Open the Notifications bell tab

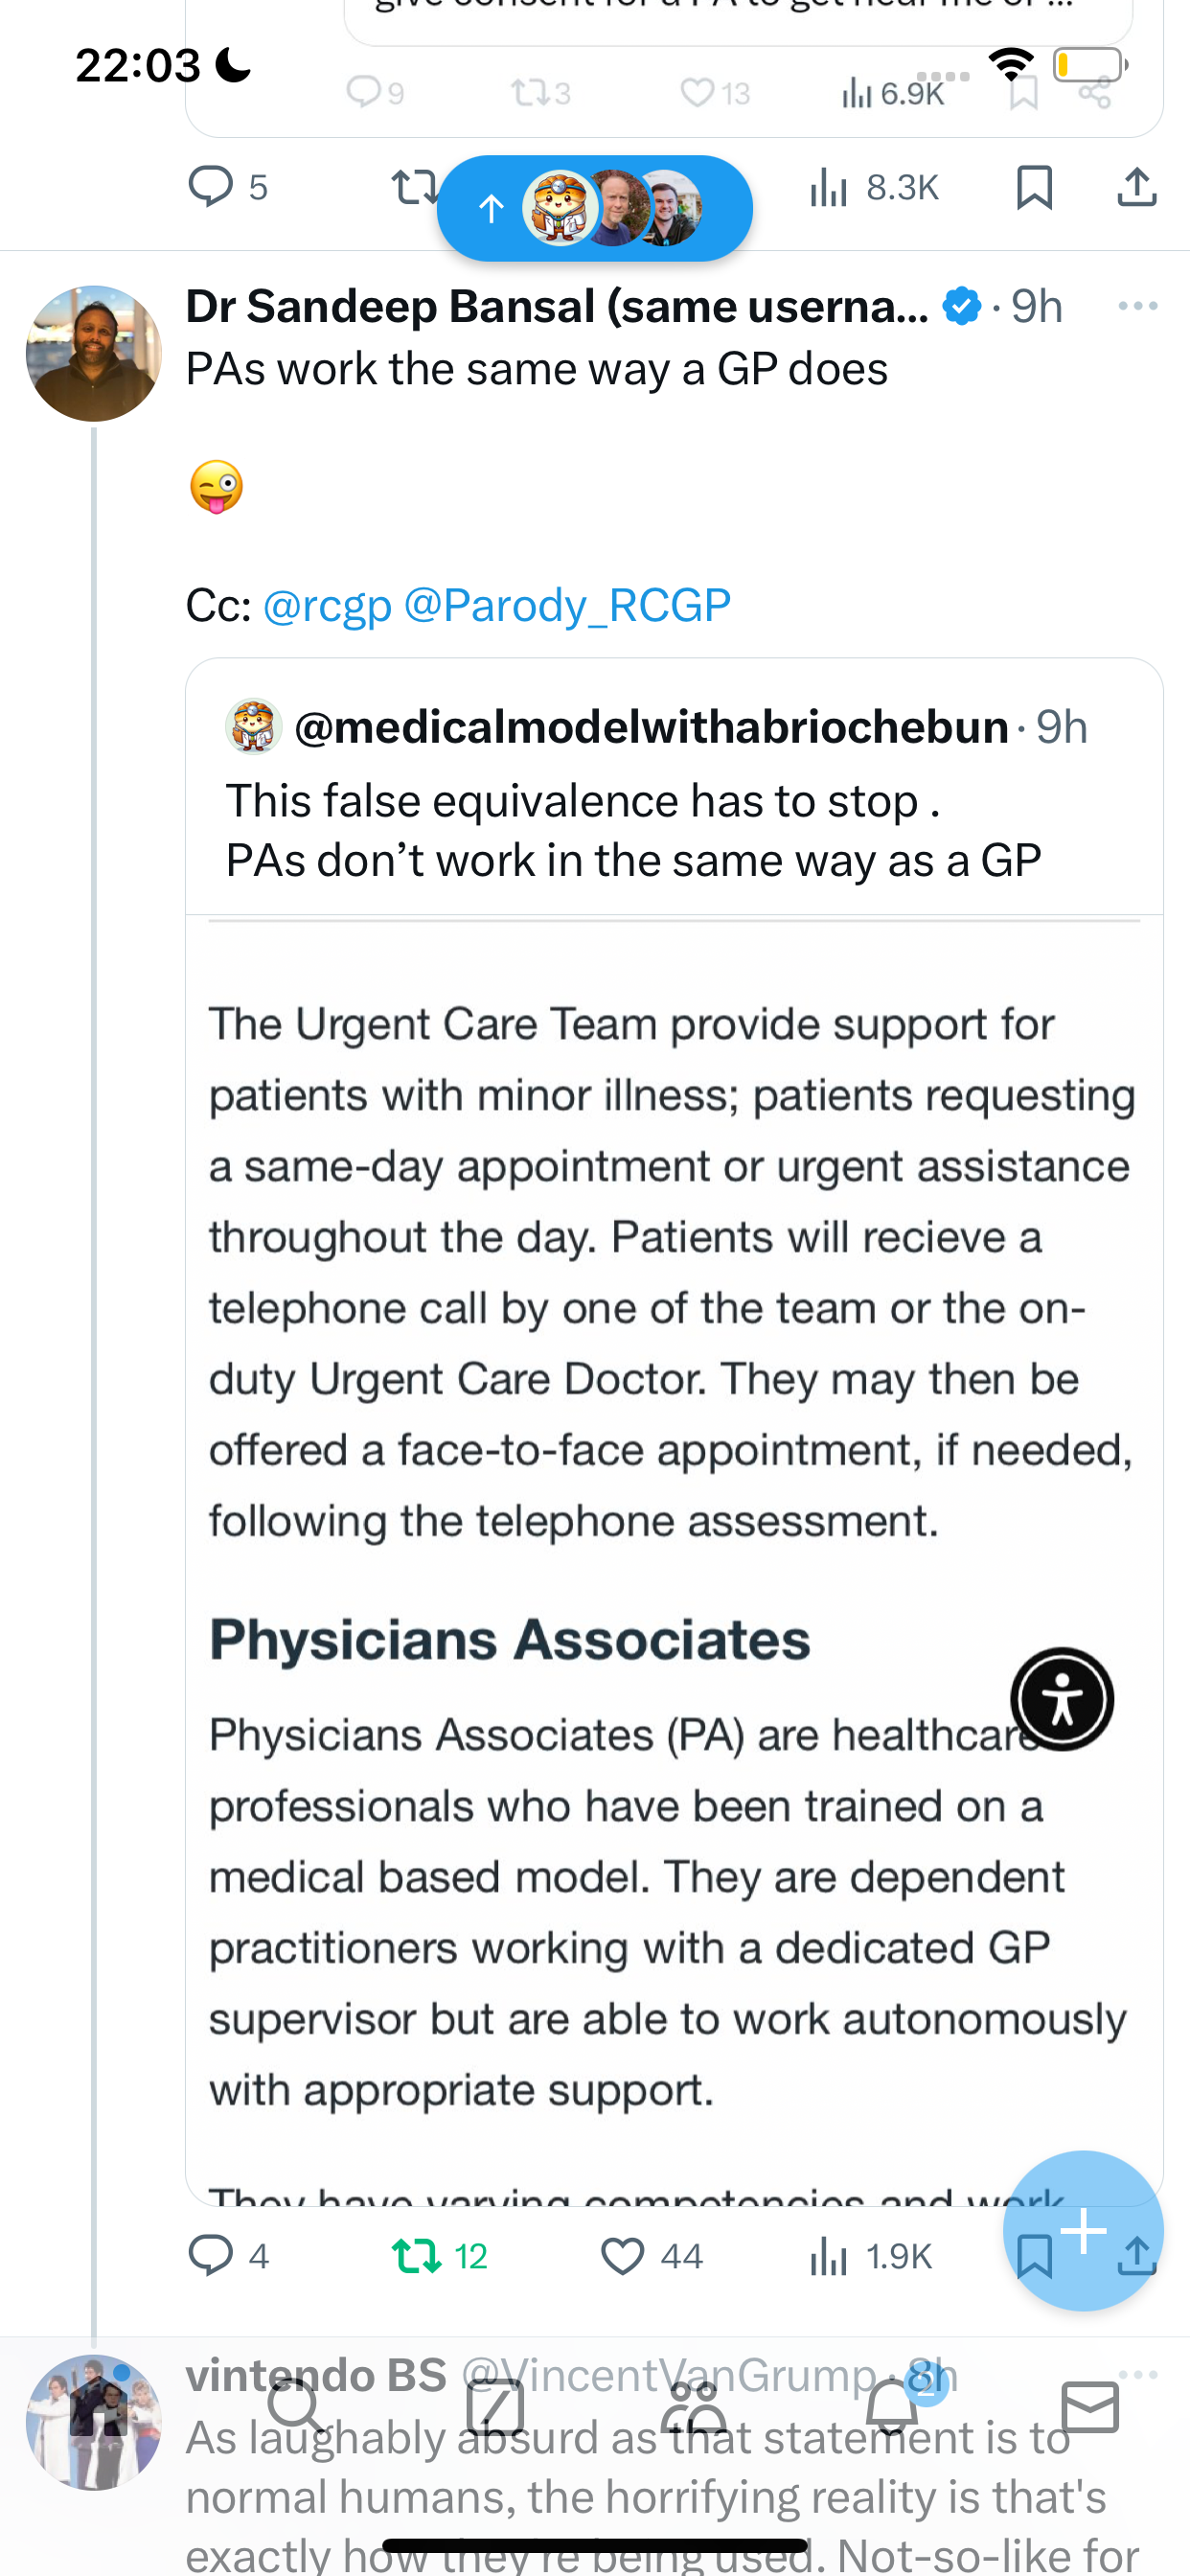pos(892,2405)
